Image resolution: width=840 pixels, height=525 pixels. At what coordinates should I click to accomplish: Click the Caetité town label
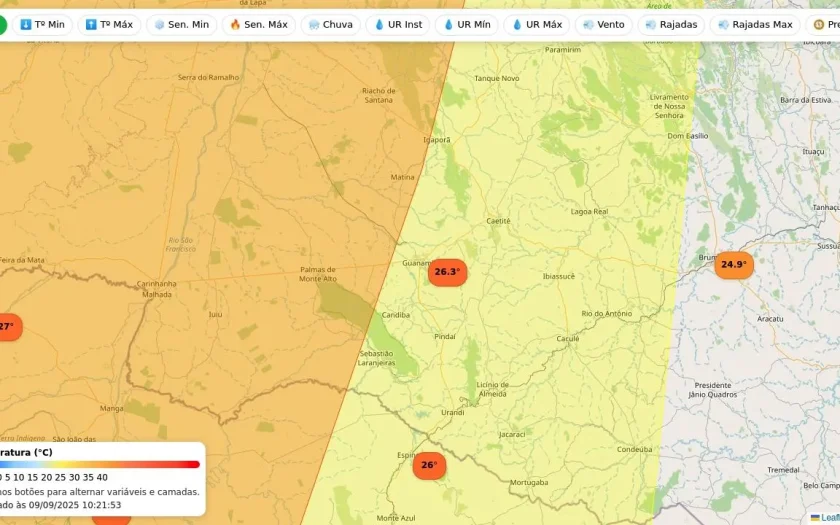(x=498, y=221)
